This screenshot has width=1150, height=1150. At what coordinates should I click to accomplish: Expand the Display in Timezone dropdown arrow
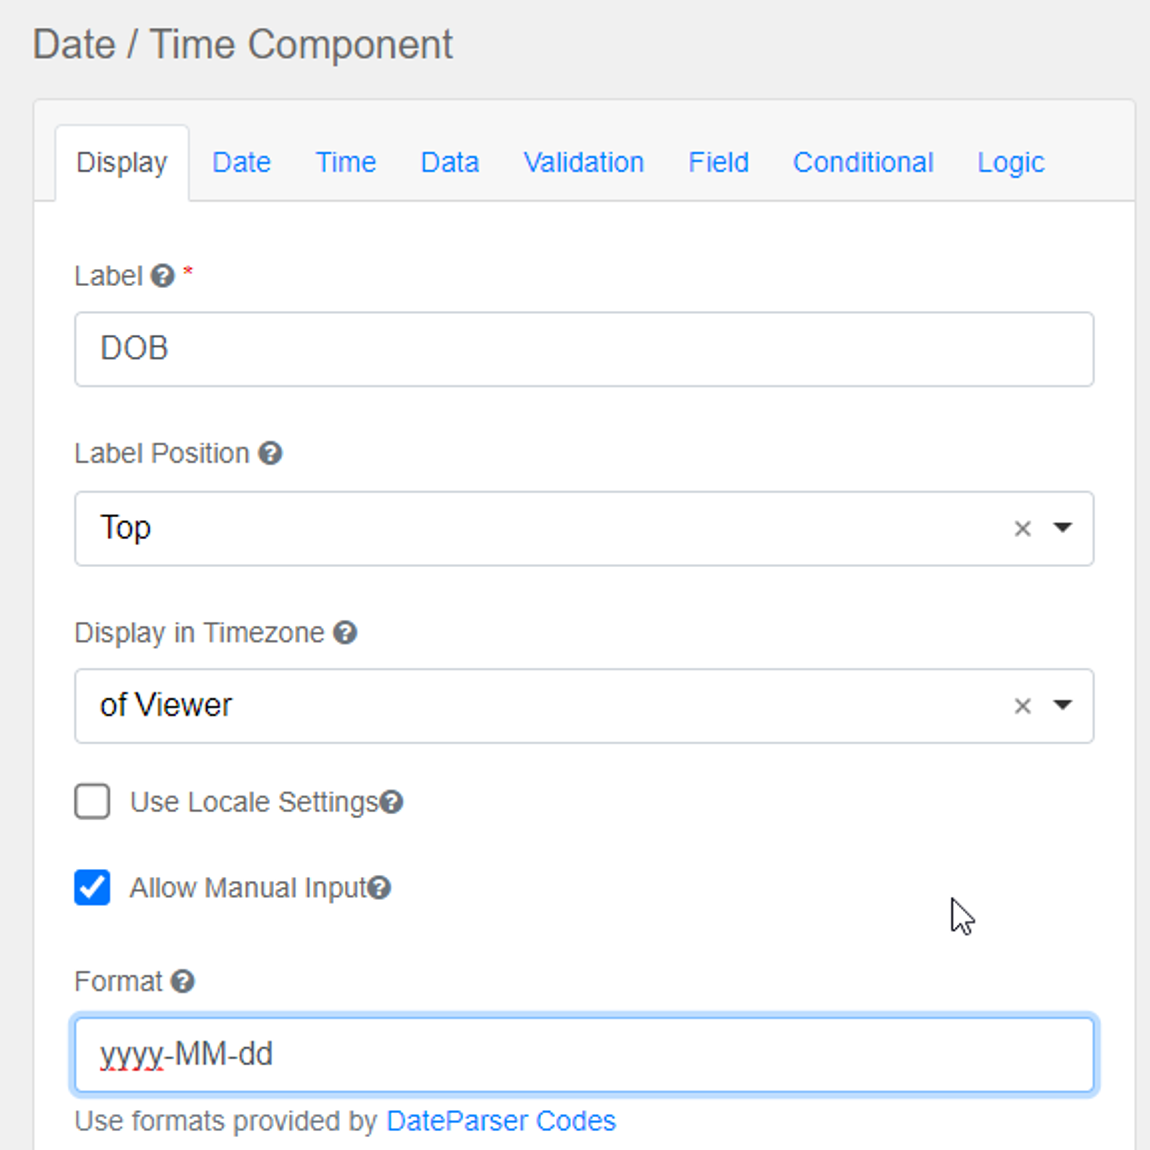point(1062,706)
